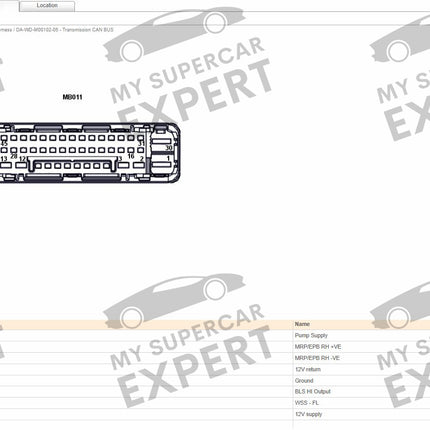Switch to the Location tab
The width and height of the screenshot is (430, 430).
click(x=47, y=6)
